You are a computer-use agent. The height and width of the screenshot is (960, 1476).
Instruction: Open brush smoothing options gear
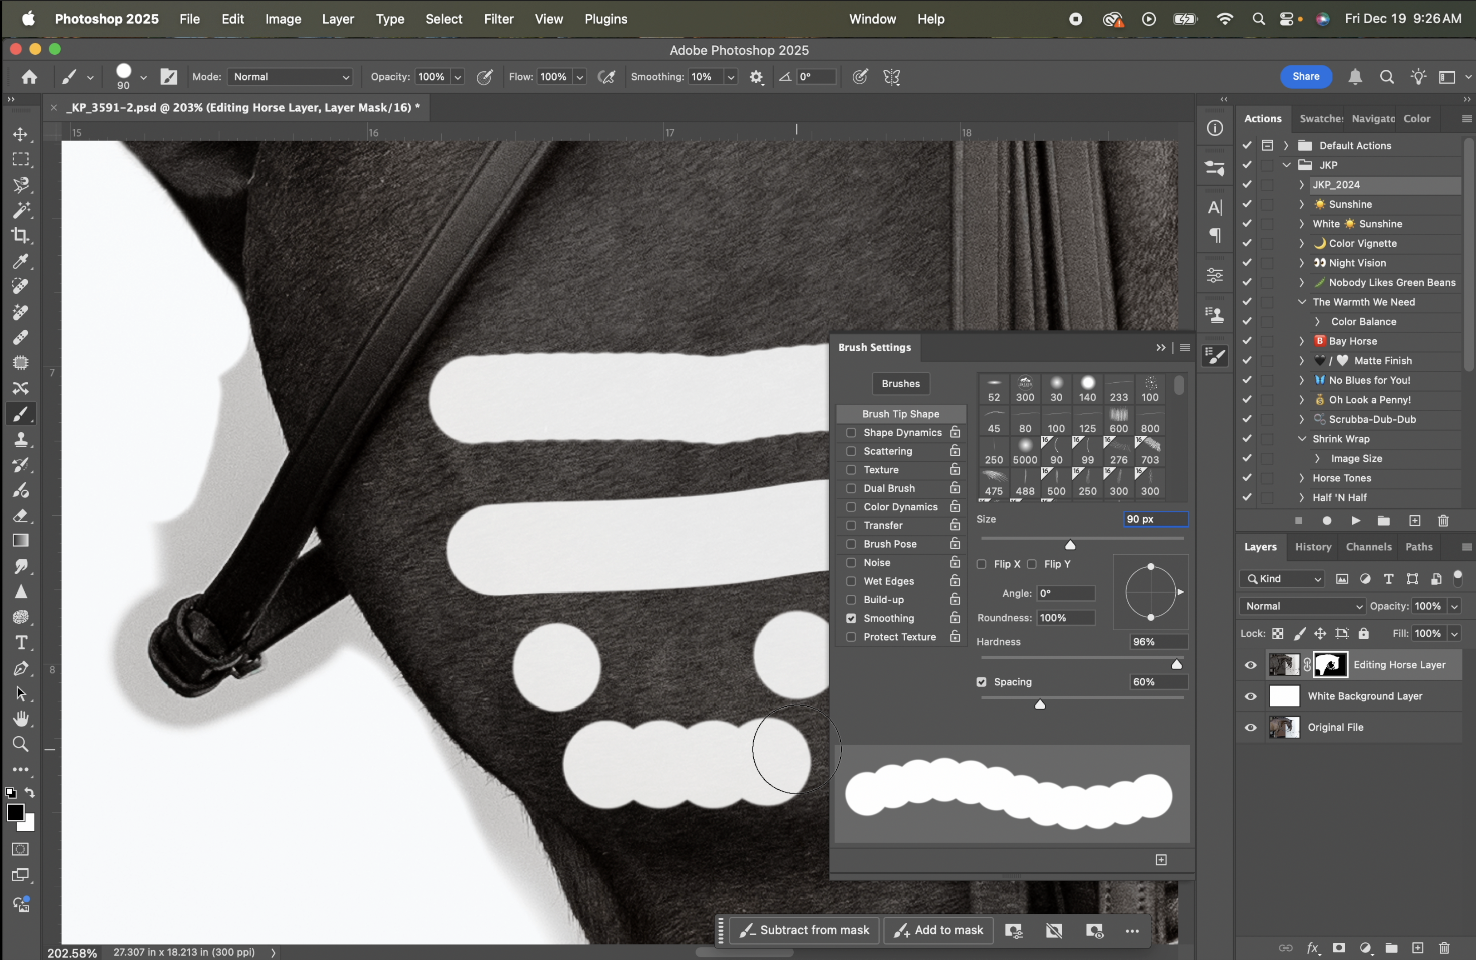[756, 77]
